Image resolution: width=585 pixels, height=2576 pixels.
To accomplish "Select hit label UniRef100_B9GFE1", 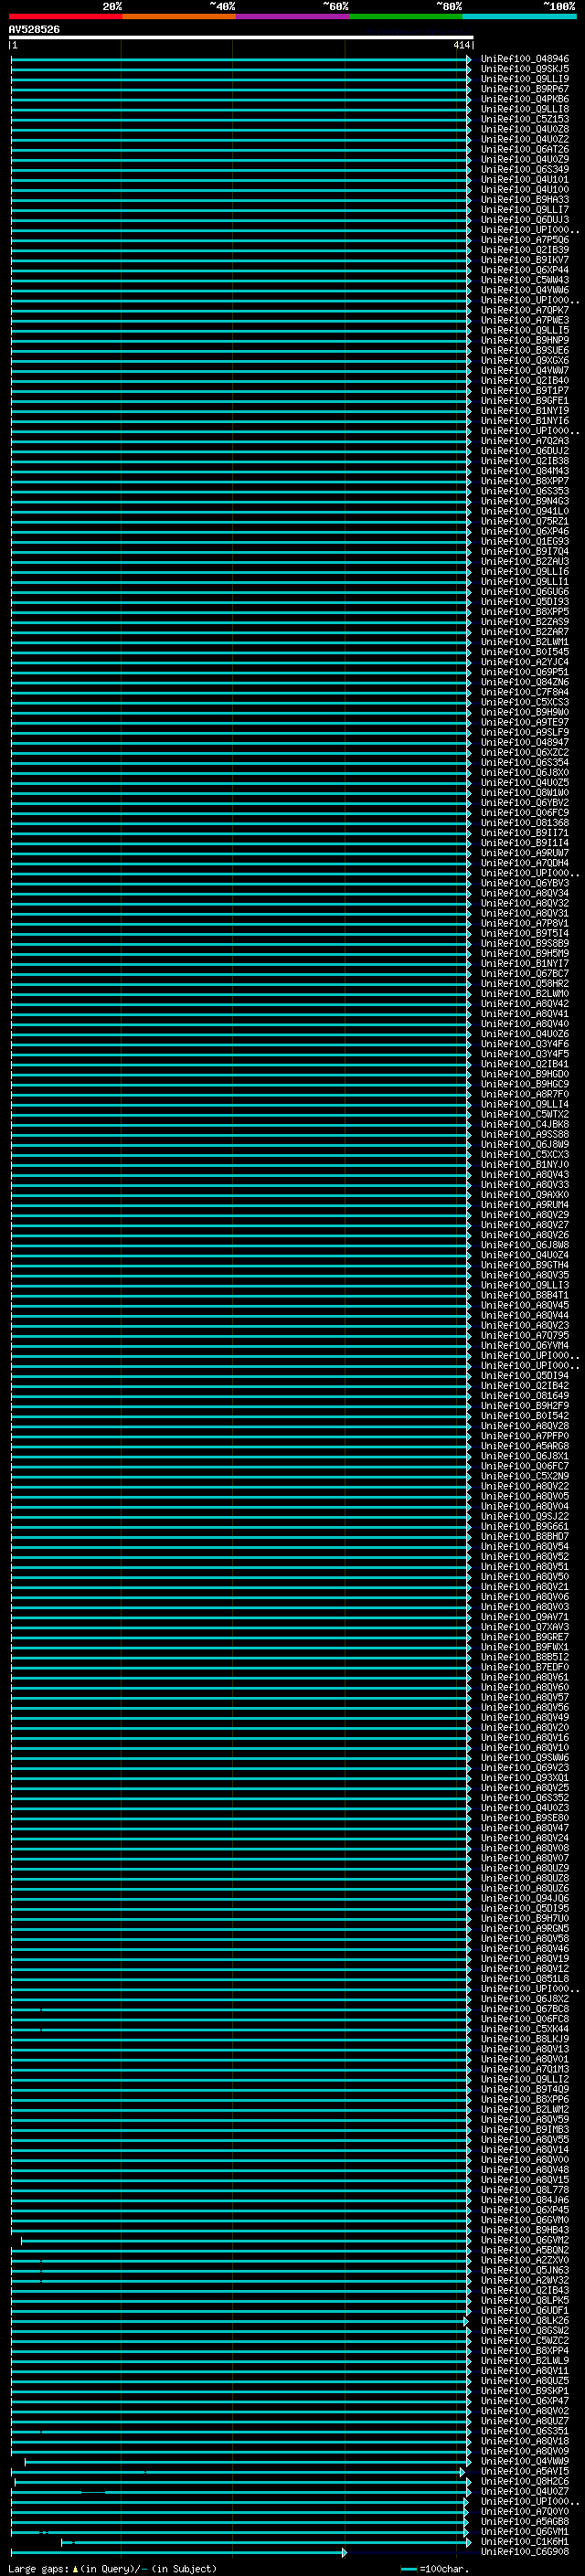I will click(x=525, y=401).
